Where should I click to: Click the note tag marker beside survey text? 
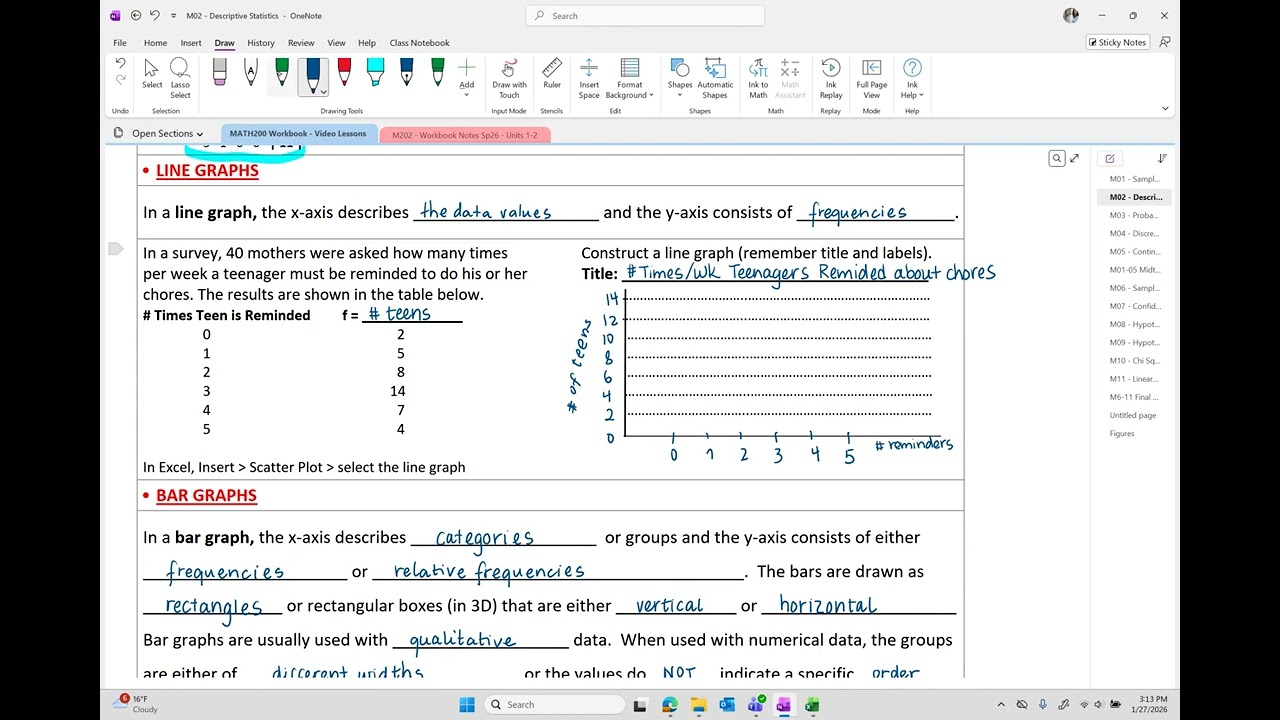tap(115, 249)
